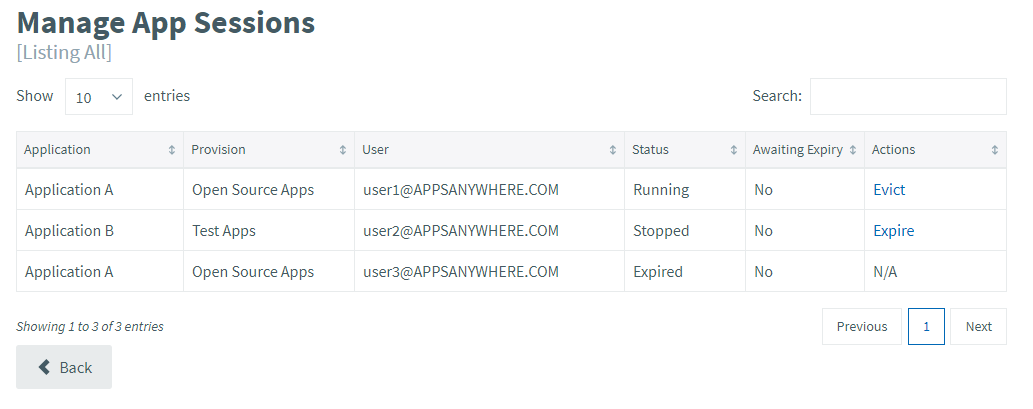The image size is (1033, 409).
Task: Click the Expired status cell for user3
Action: pyautogui.click(x=658, y=272)
